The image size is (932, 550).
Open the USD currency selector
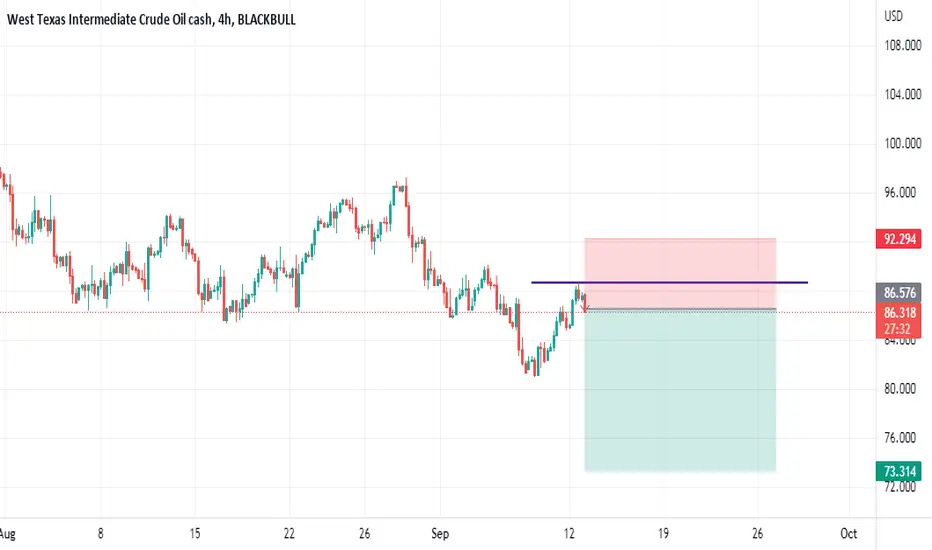893,16
